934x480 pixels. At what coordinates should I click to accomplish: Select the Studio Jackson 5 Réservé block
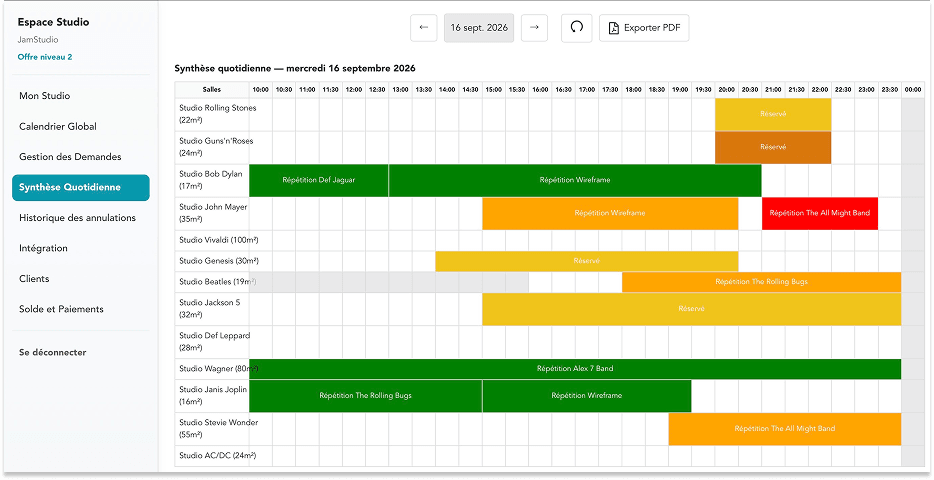[692, 309]
